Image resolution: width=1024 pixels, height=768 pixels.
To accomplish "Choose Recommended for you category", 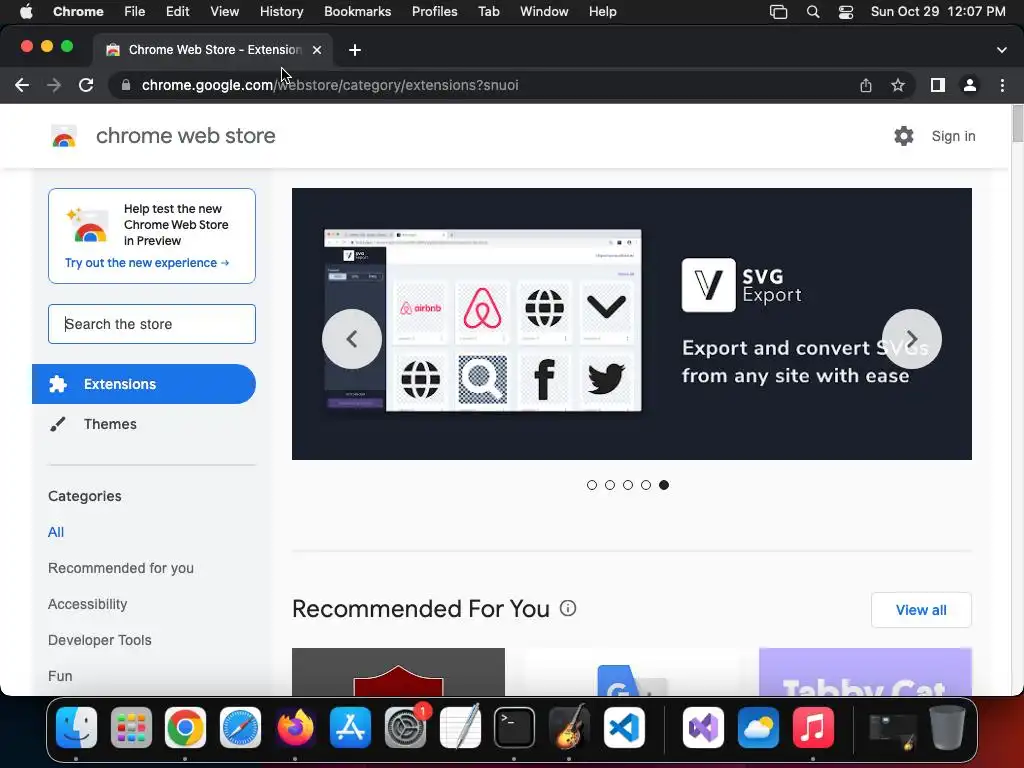I will pyautogui.click(x=121, y=568).
